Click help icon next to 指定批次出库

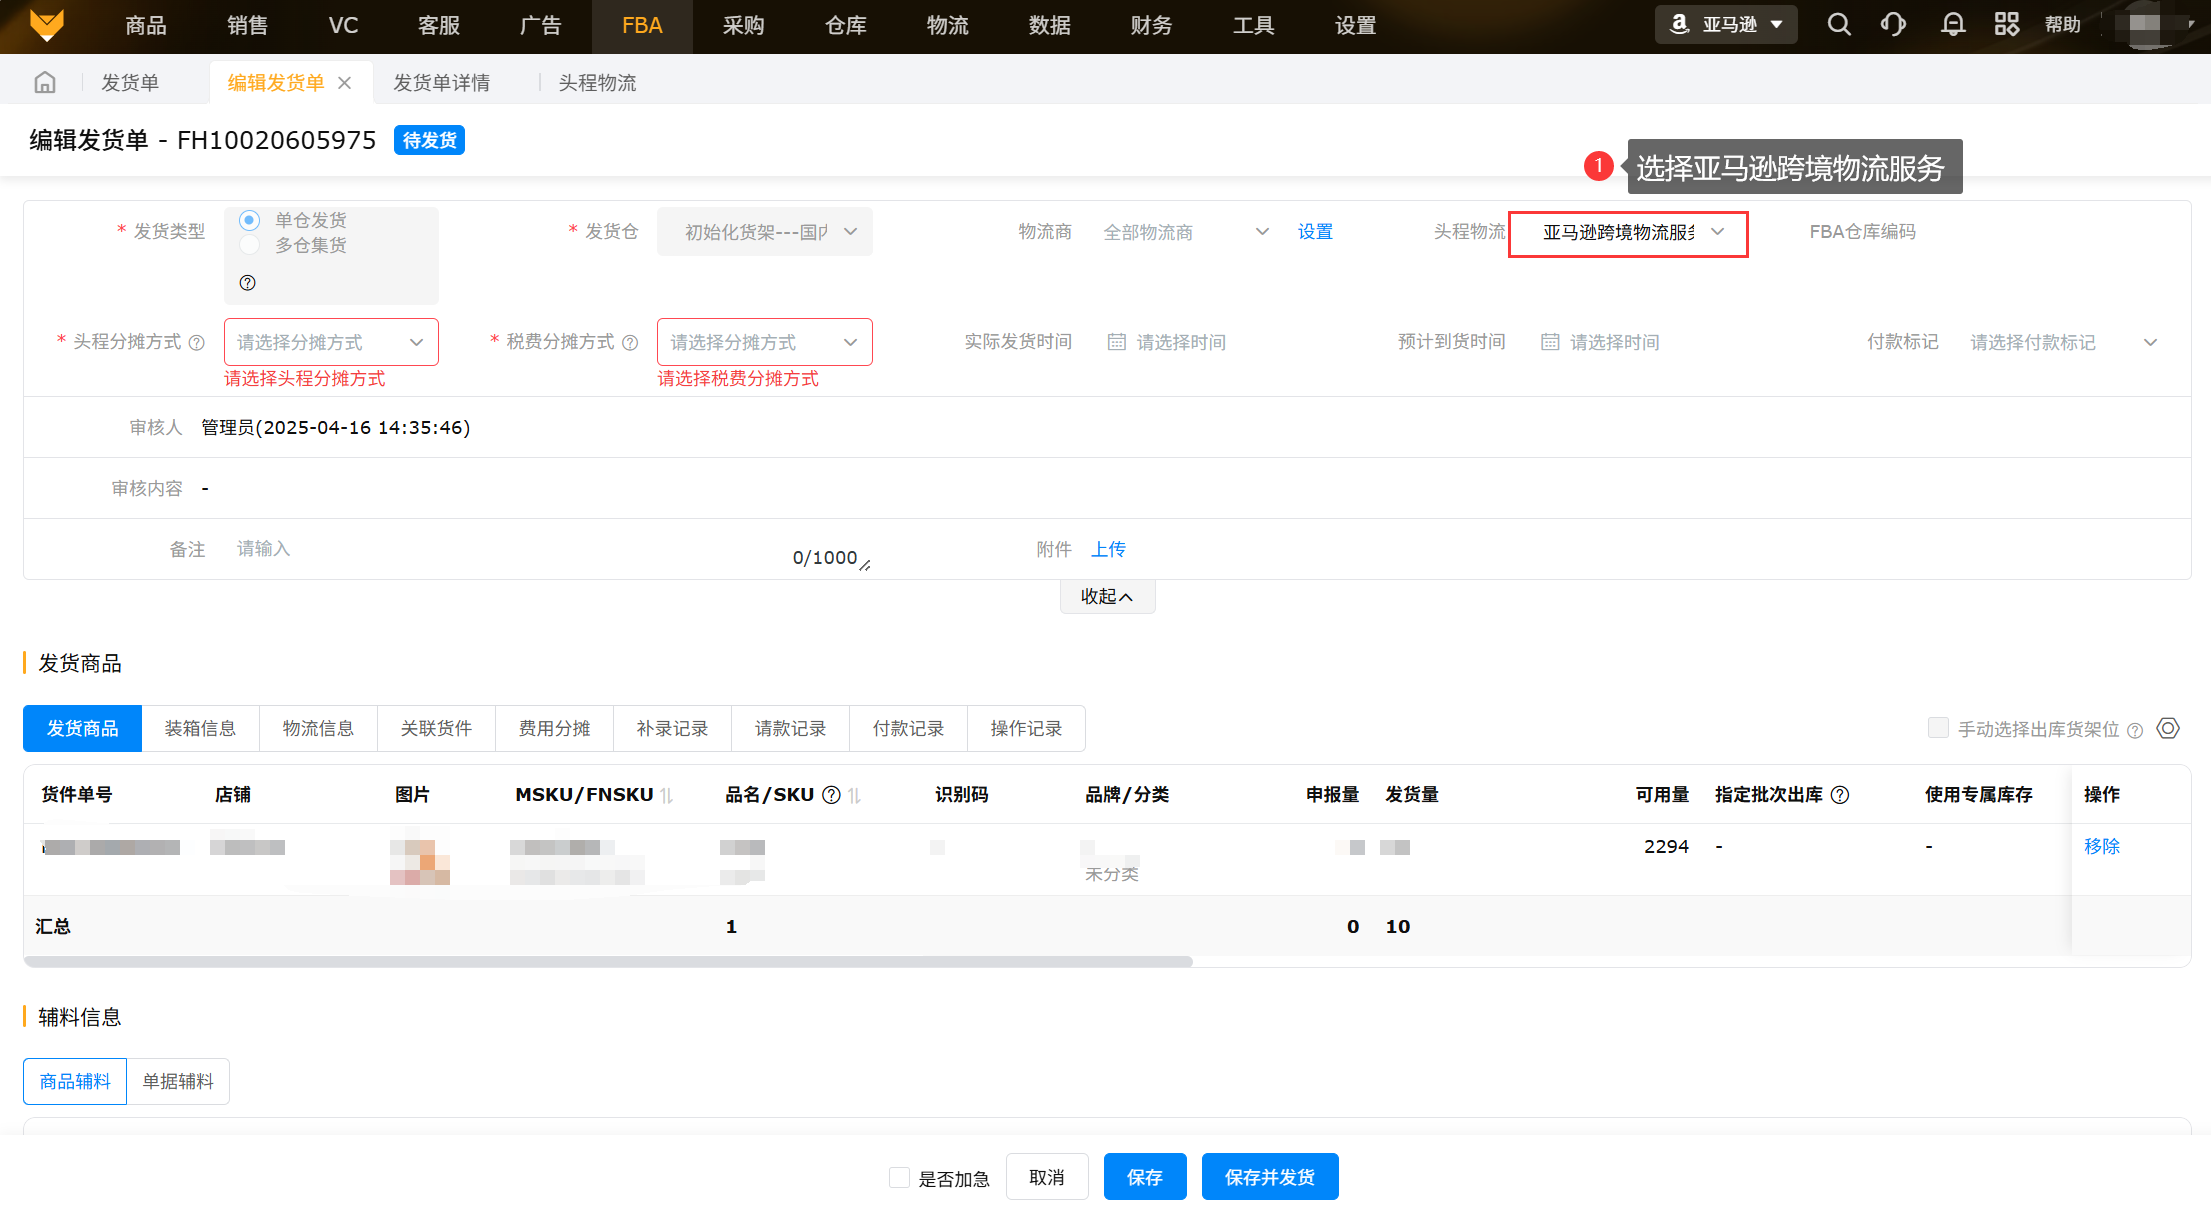[x=1840, y=795]
